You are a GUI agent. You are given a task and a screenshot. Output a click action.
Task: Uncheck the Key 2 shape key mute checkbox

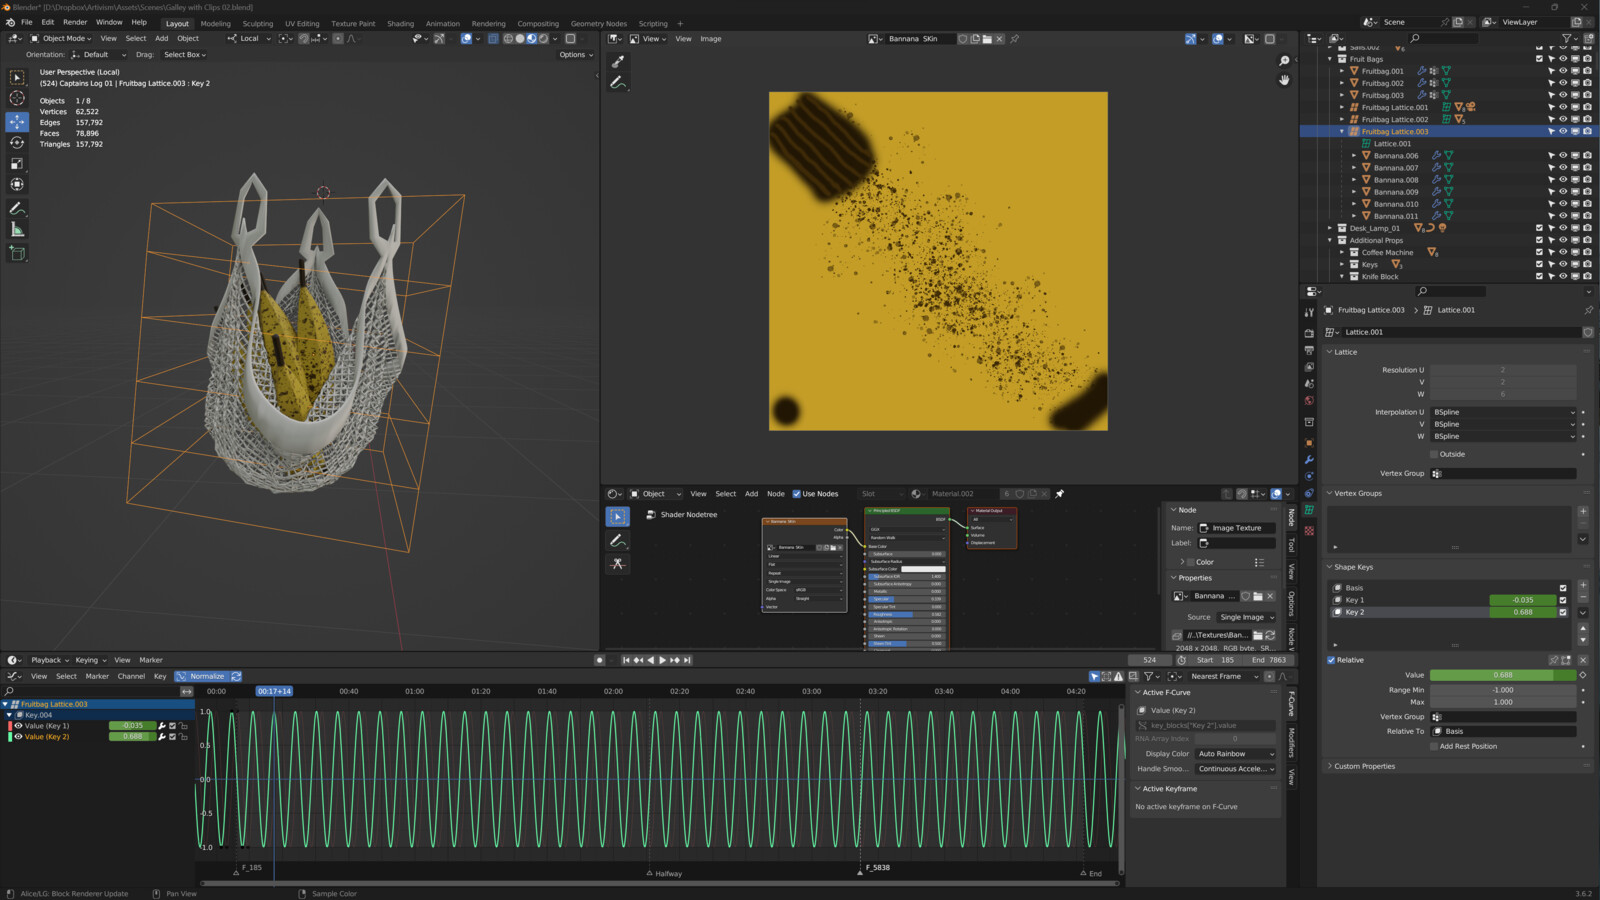pyautogui.click(x=1563, y=612)
